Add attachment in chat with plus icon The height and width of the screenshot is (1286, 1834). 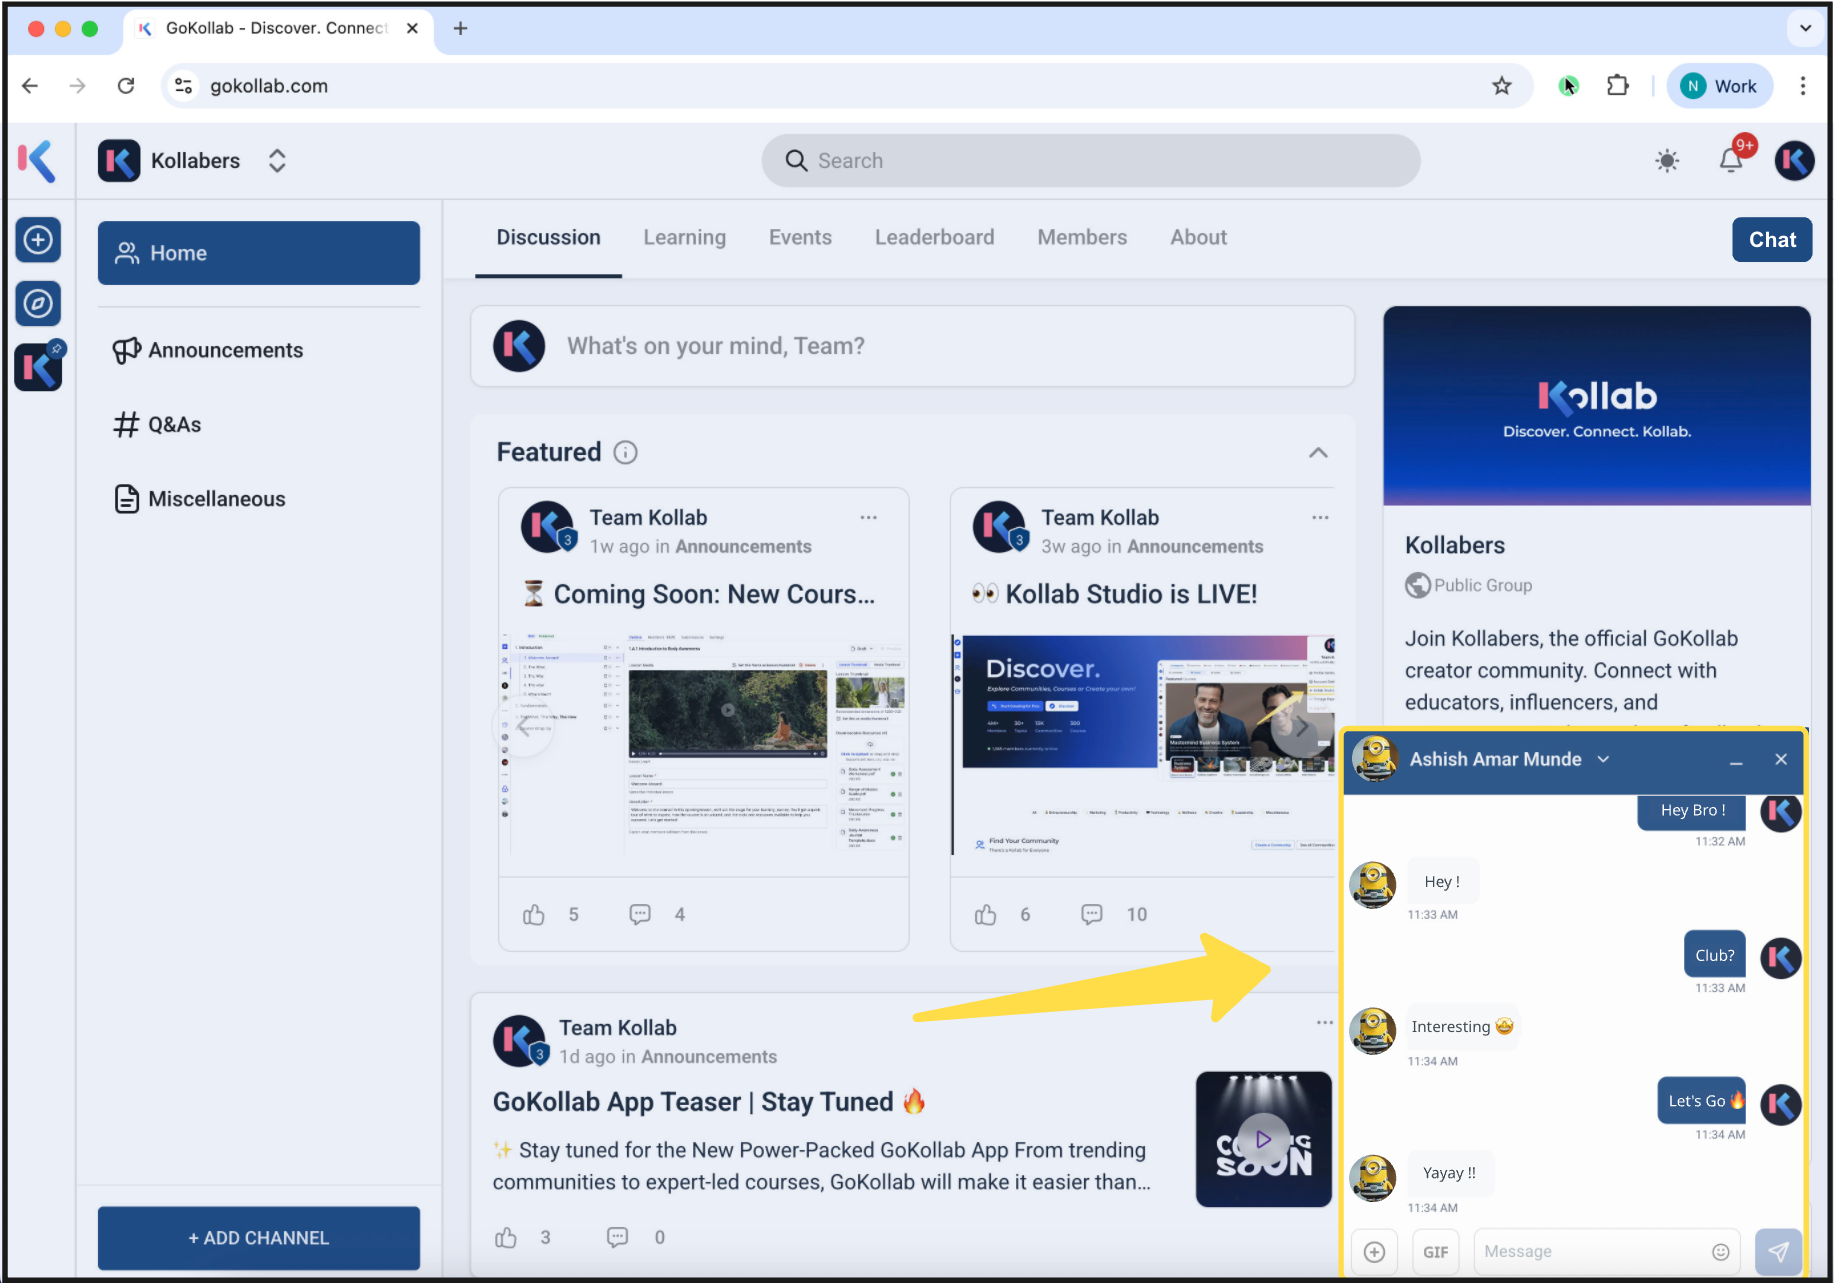point(1375,1252)
